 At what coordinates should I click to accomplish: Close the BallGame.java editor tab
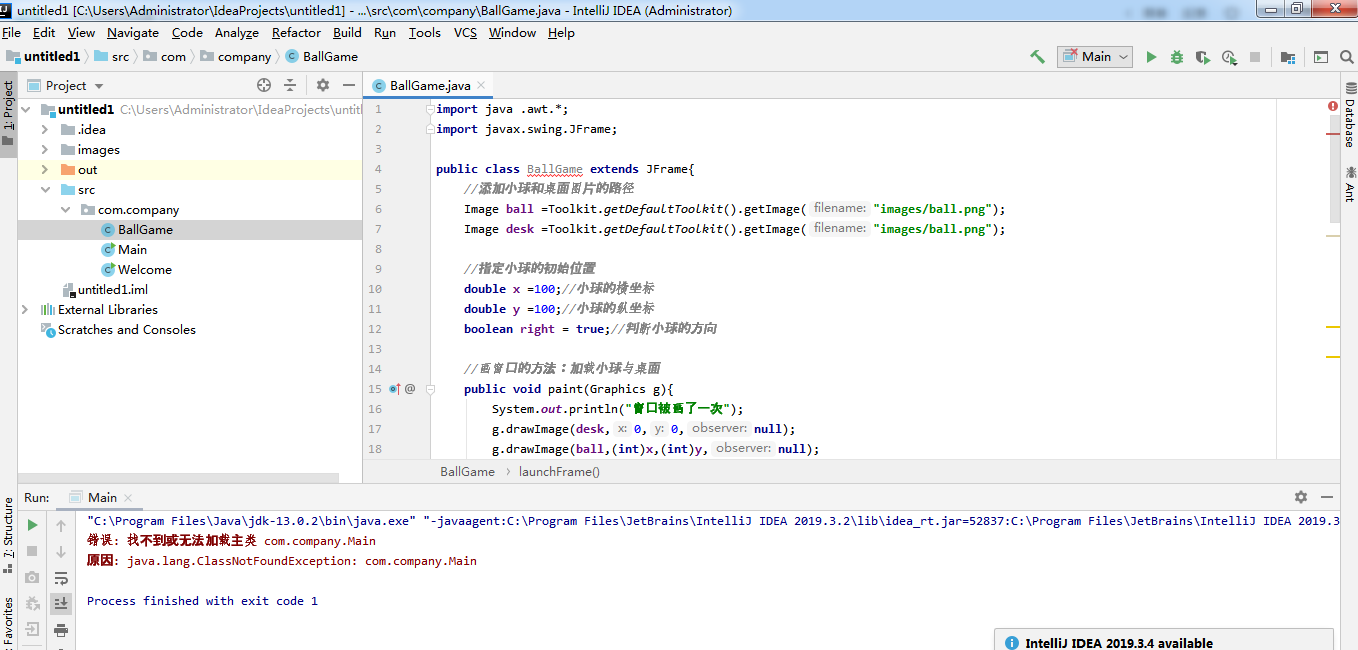[x=482, y=86]
